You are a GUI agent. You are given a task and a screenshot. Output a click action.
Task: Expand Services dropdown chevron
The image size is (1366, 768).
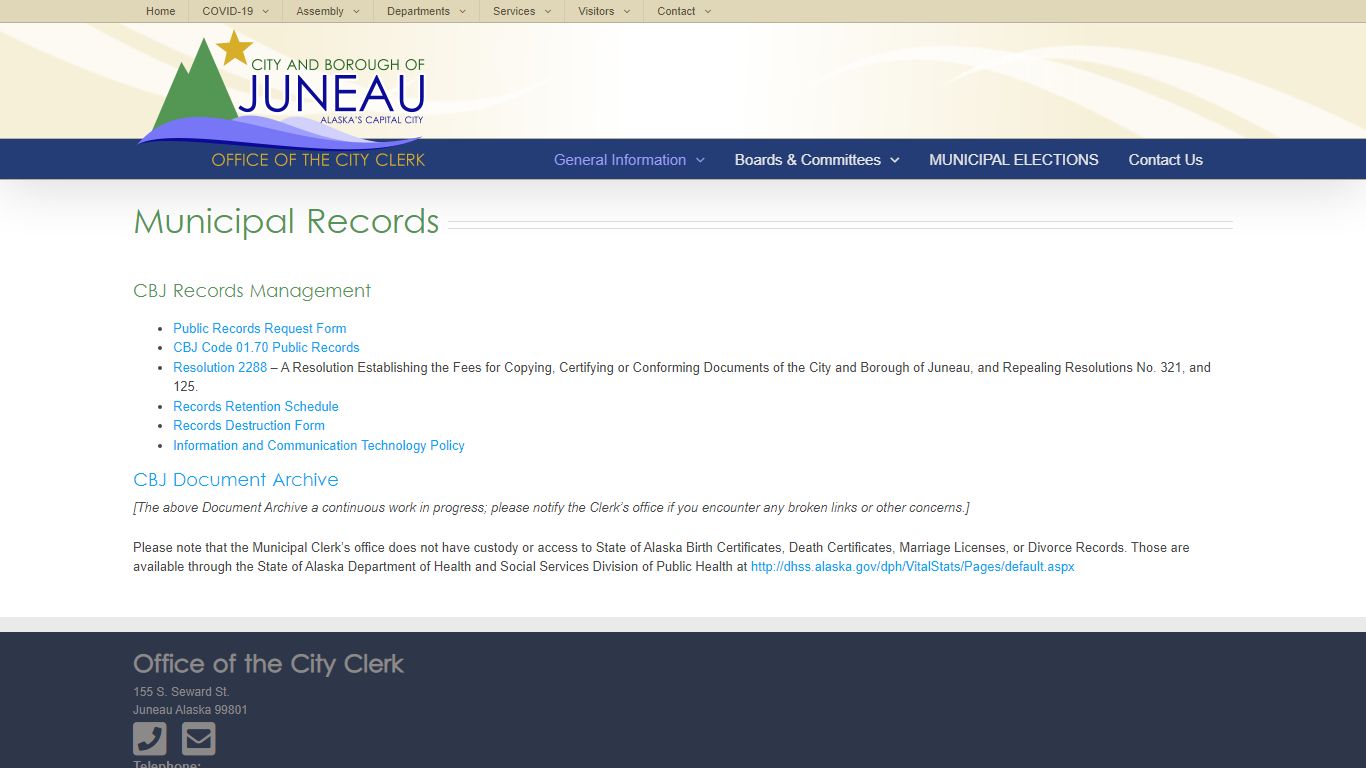point(548,12)
